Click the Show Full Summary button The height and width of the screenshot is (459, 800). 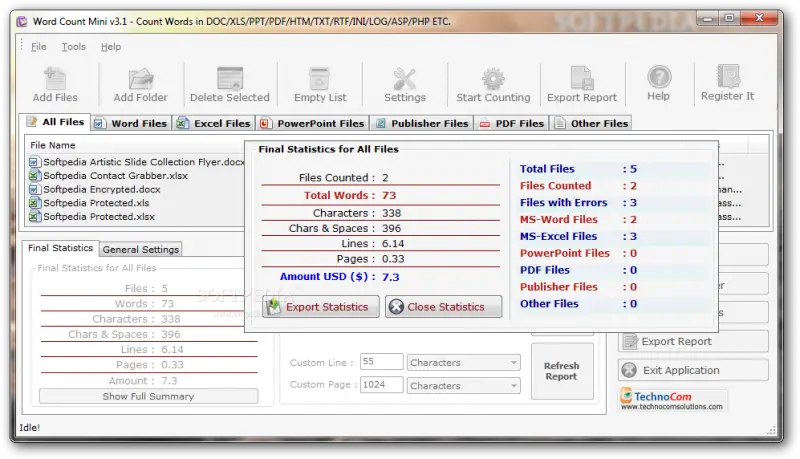coord(148,396)
